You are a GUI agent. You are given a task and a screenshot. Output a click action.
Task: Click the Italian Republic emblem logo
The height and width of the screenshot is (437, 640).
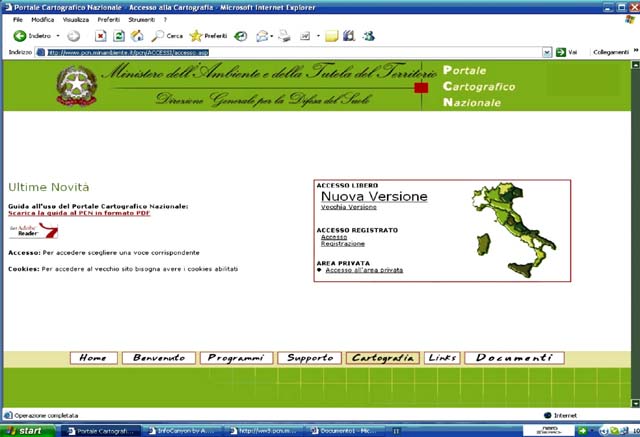[x=76, y=86]
